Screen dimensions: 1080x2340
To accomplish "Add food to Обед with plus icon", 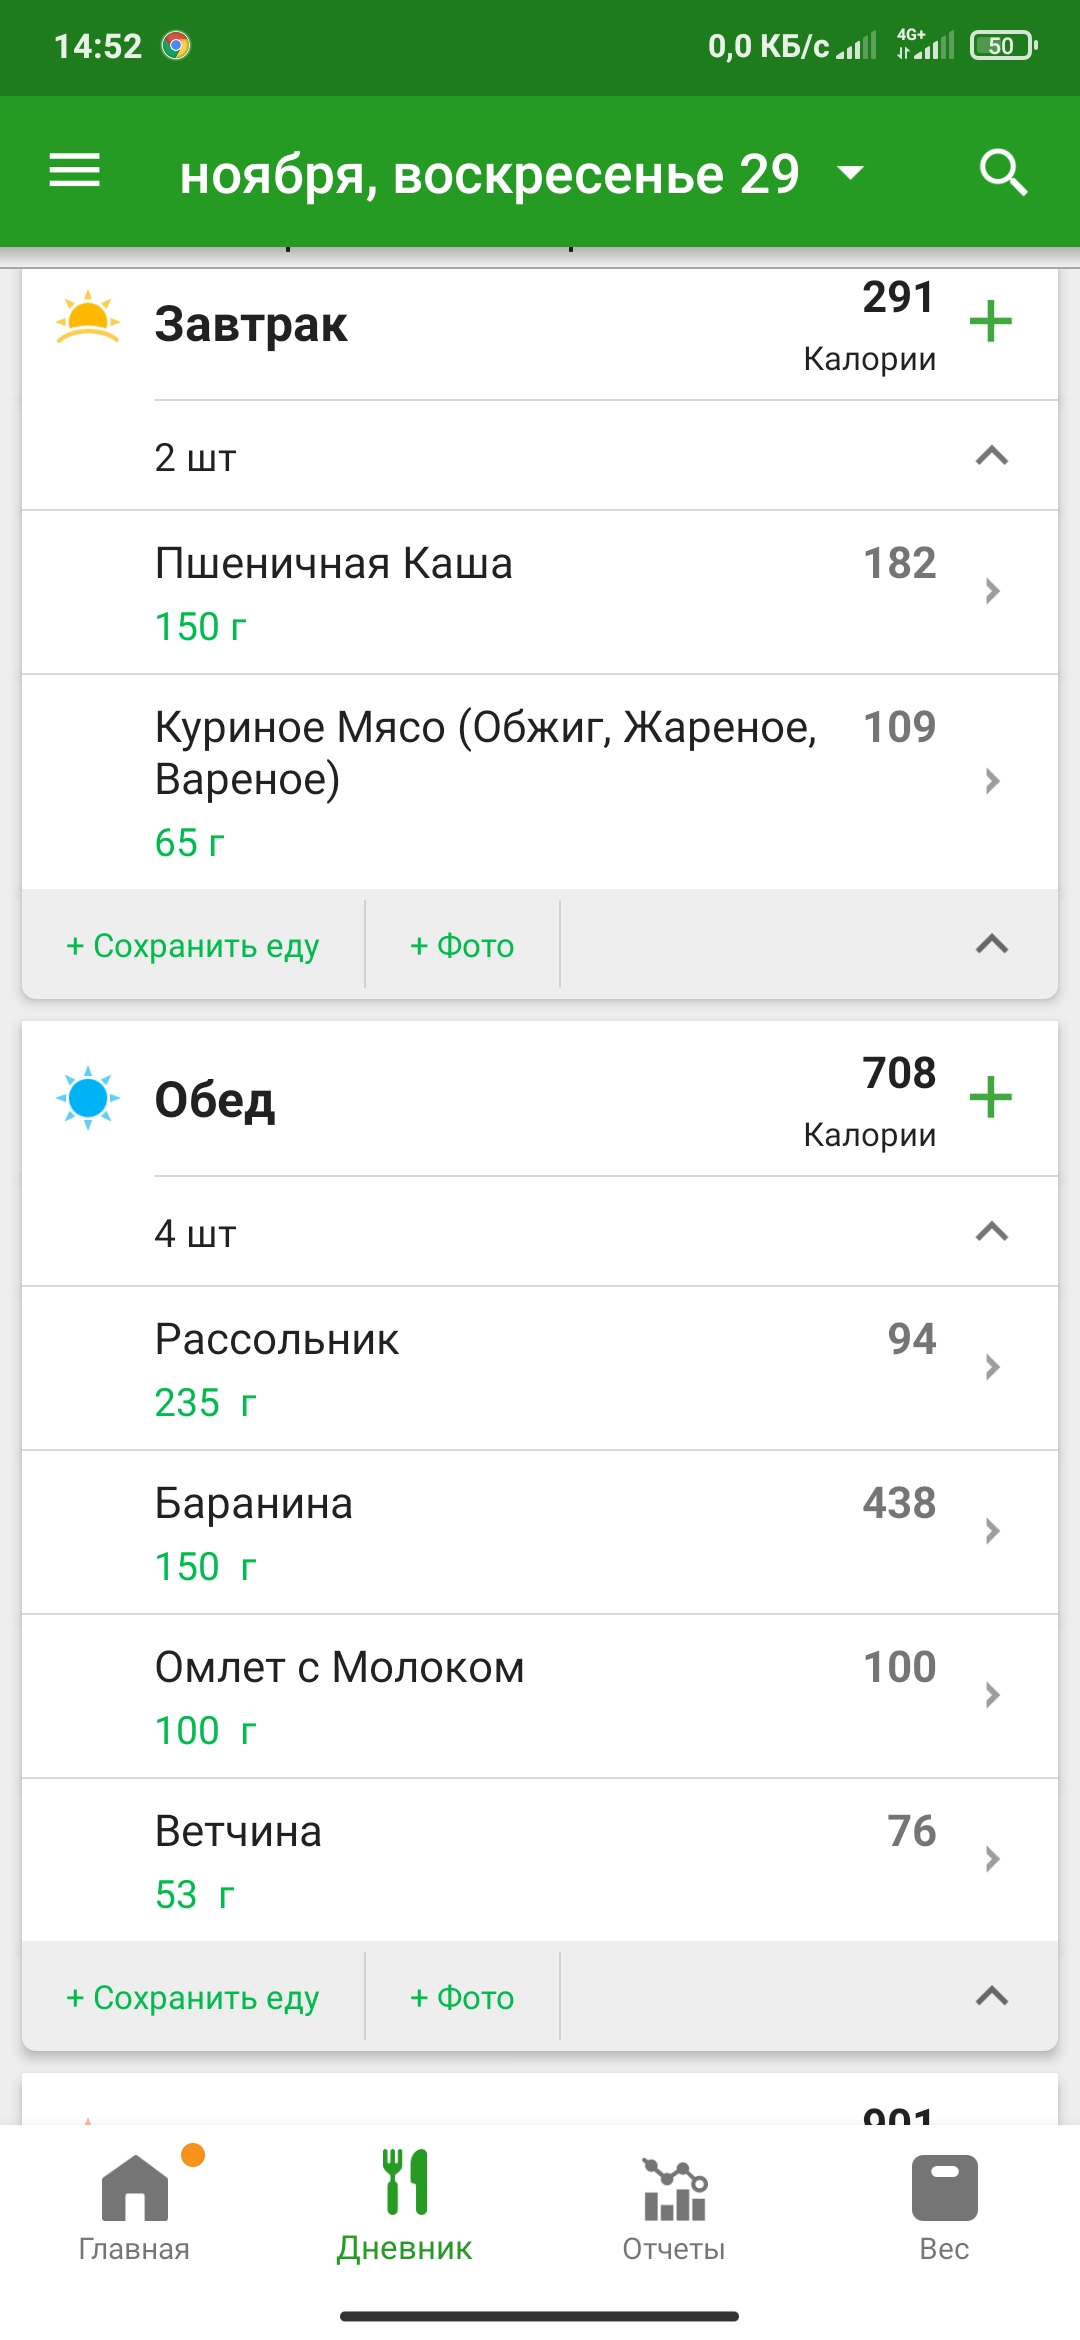I will pyautogui.click(x=990, y=1097).
